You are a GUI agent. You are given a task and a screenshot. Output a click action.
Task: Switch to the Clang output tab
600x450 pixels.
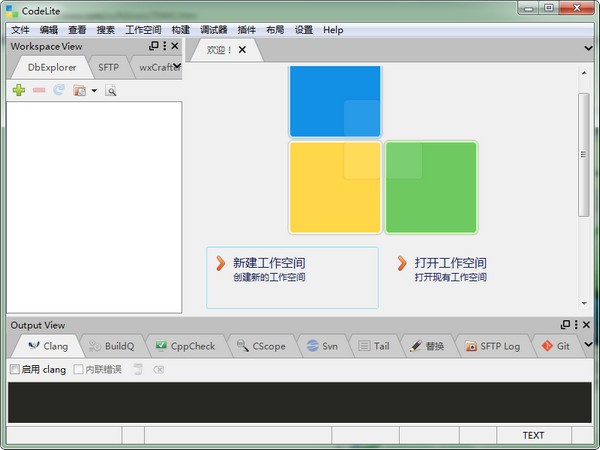click(x=48, y=346)
